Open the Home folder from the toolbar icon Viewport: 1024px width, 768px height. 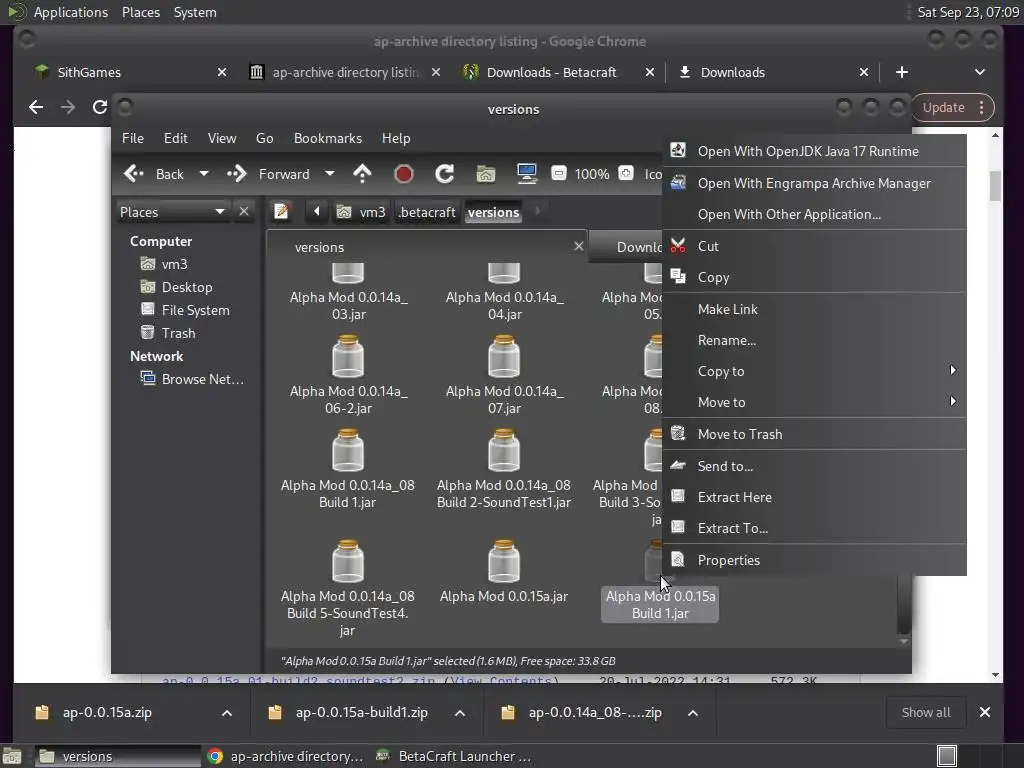(485, 174)
